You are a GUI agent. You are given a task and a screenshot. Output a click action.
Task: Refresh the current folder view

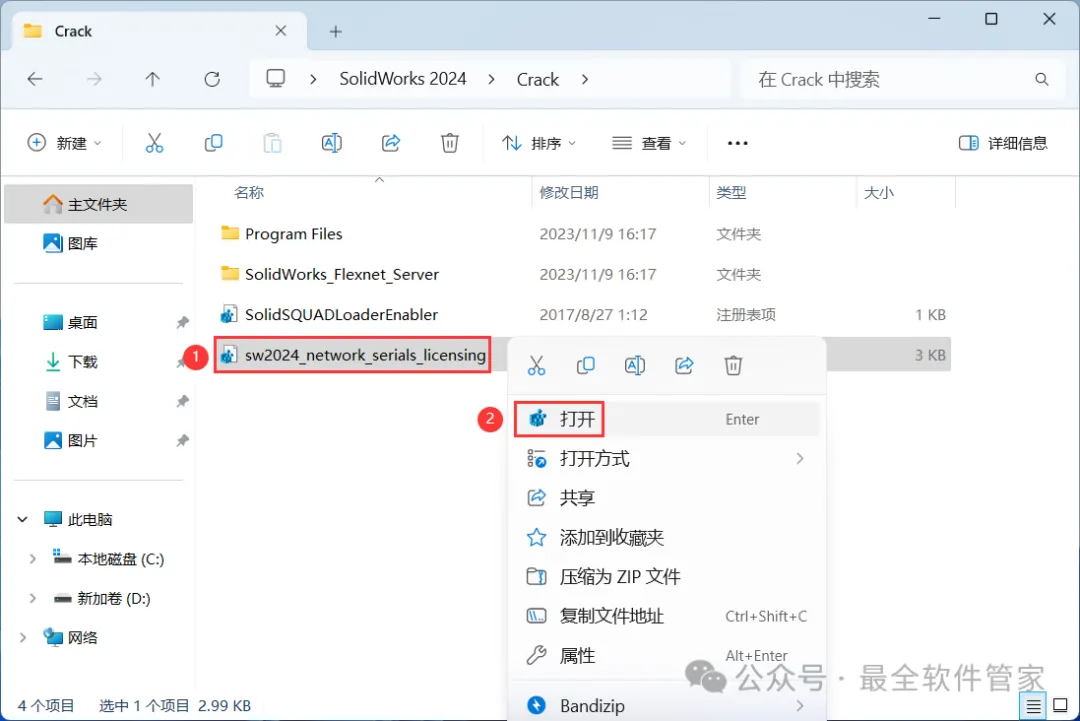coord(212,79)
